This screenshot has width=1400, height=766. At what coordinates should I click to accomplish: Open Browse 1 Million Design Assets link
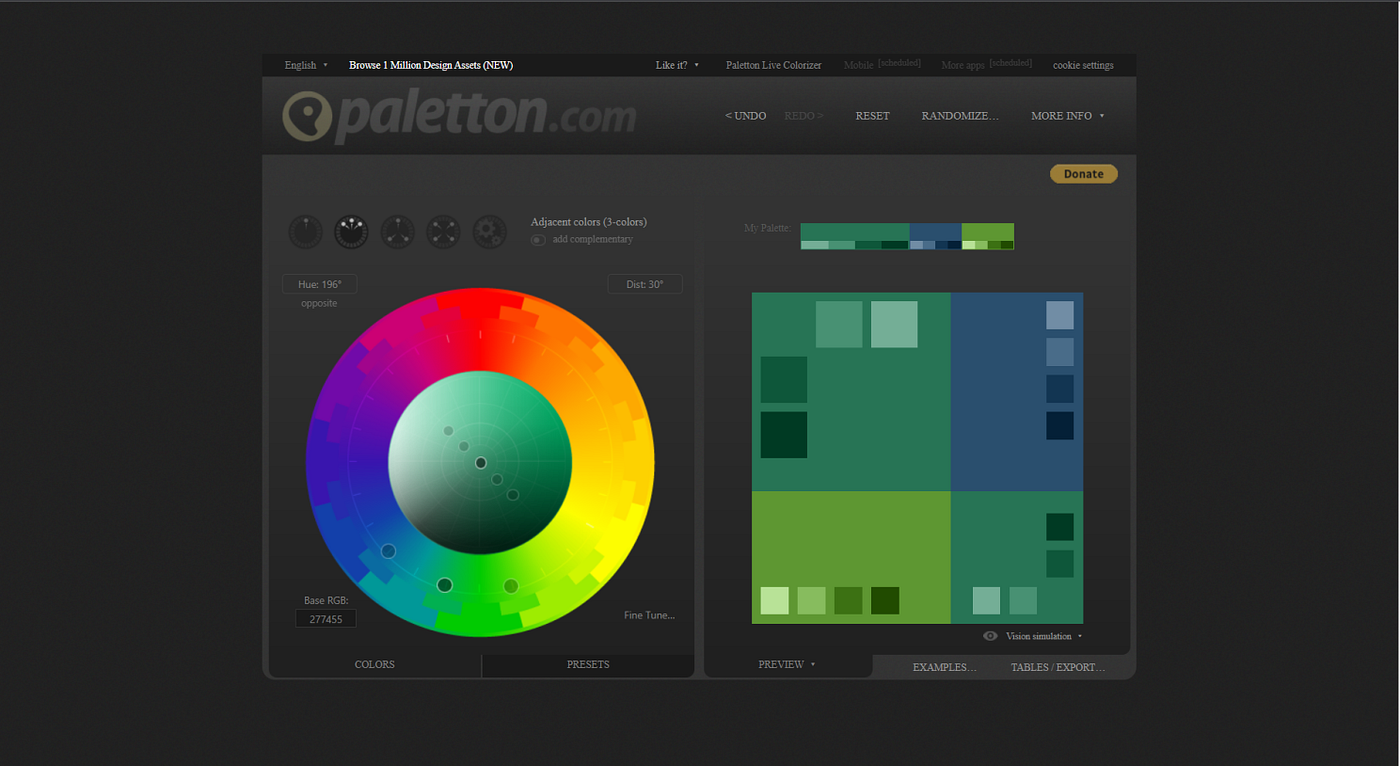point(431,65)
